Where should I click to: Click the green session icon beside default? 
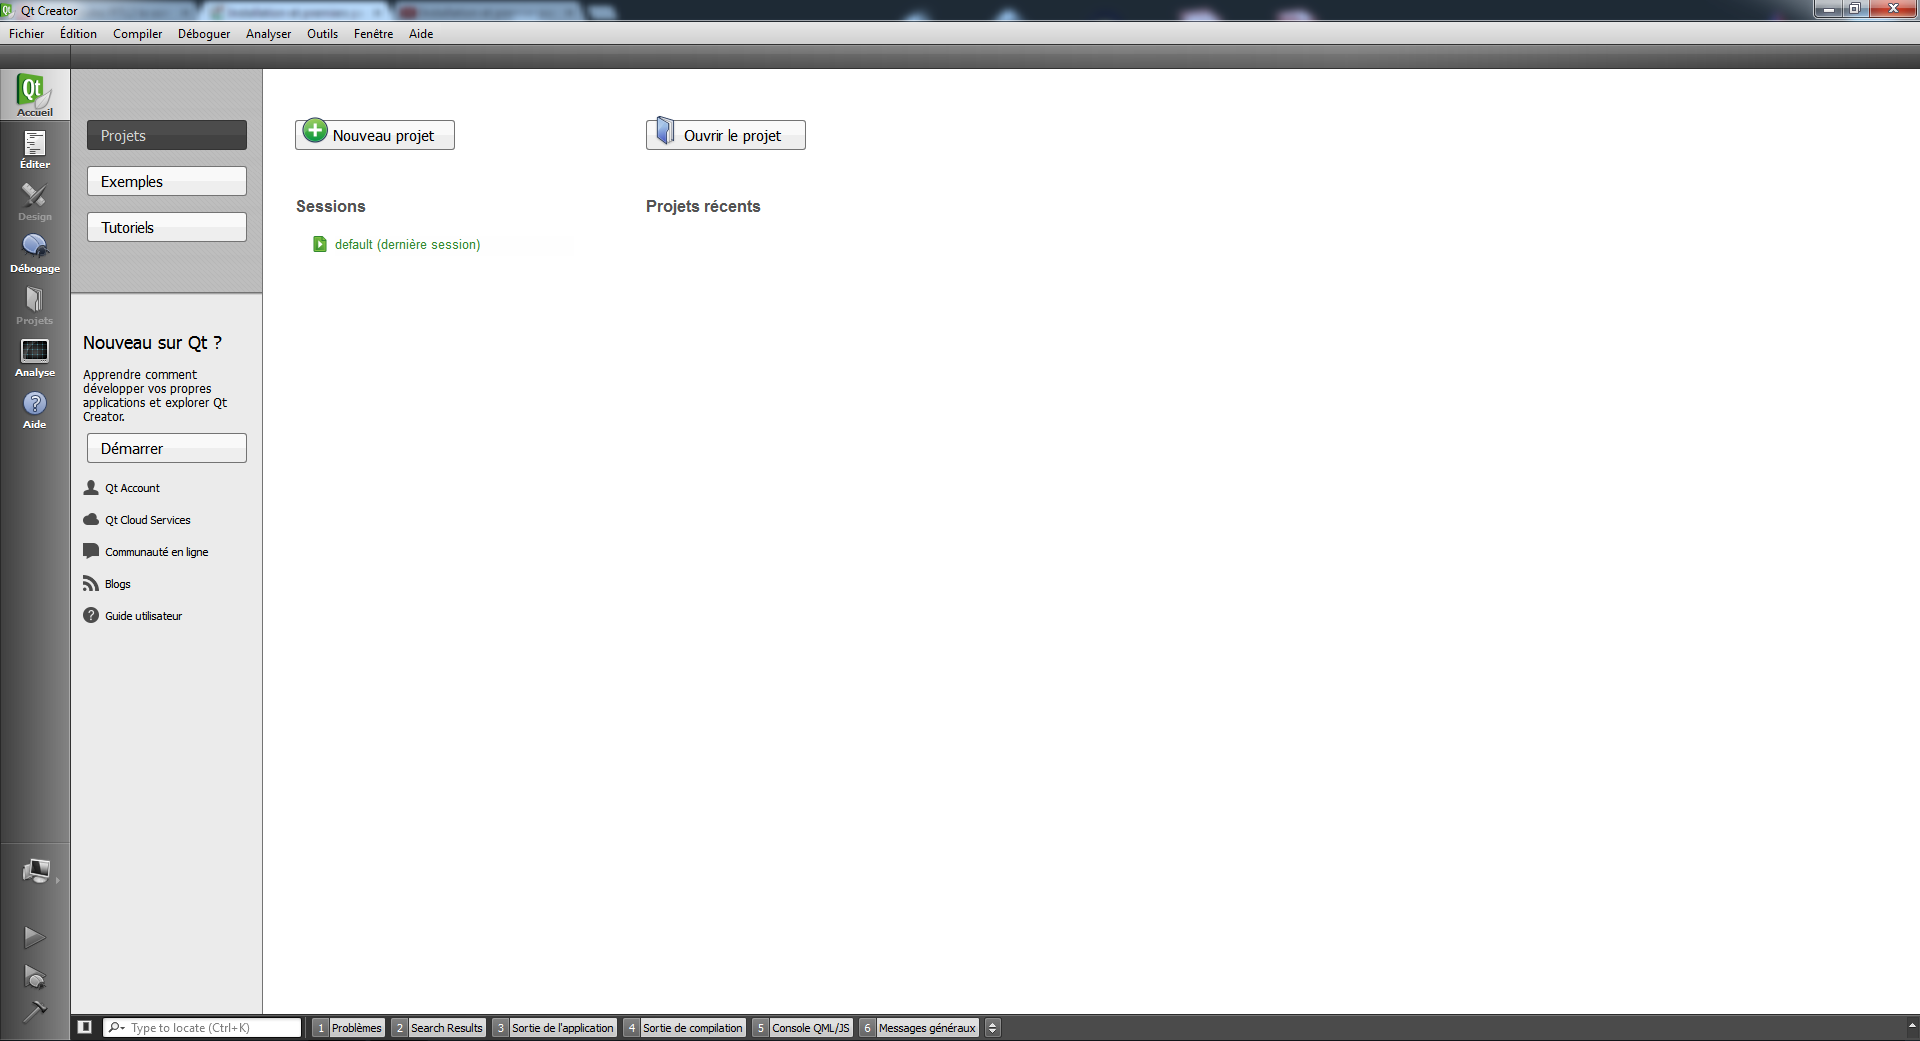pos(320,244)
